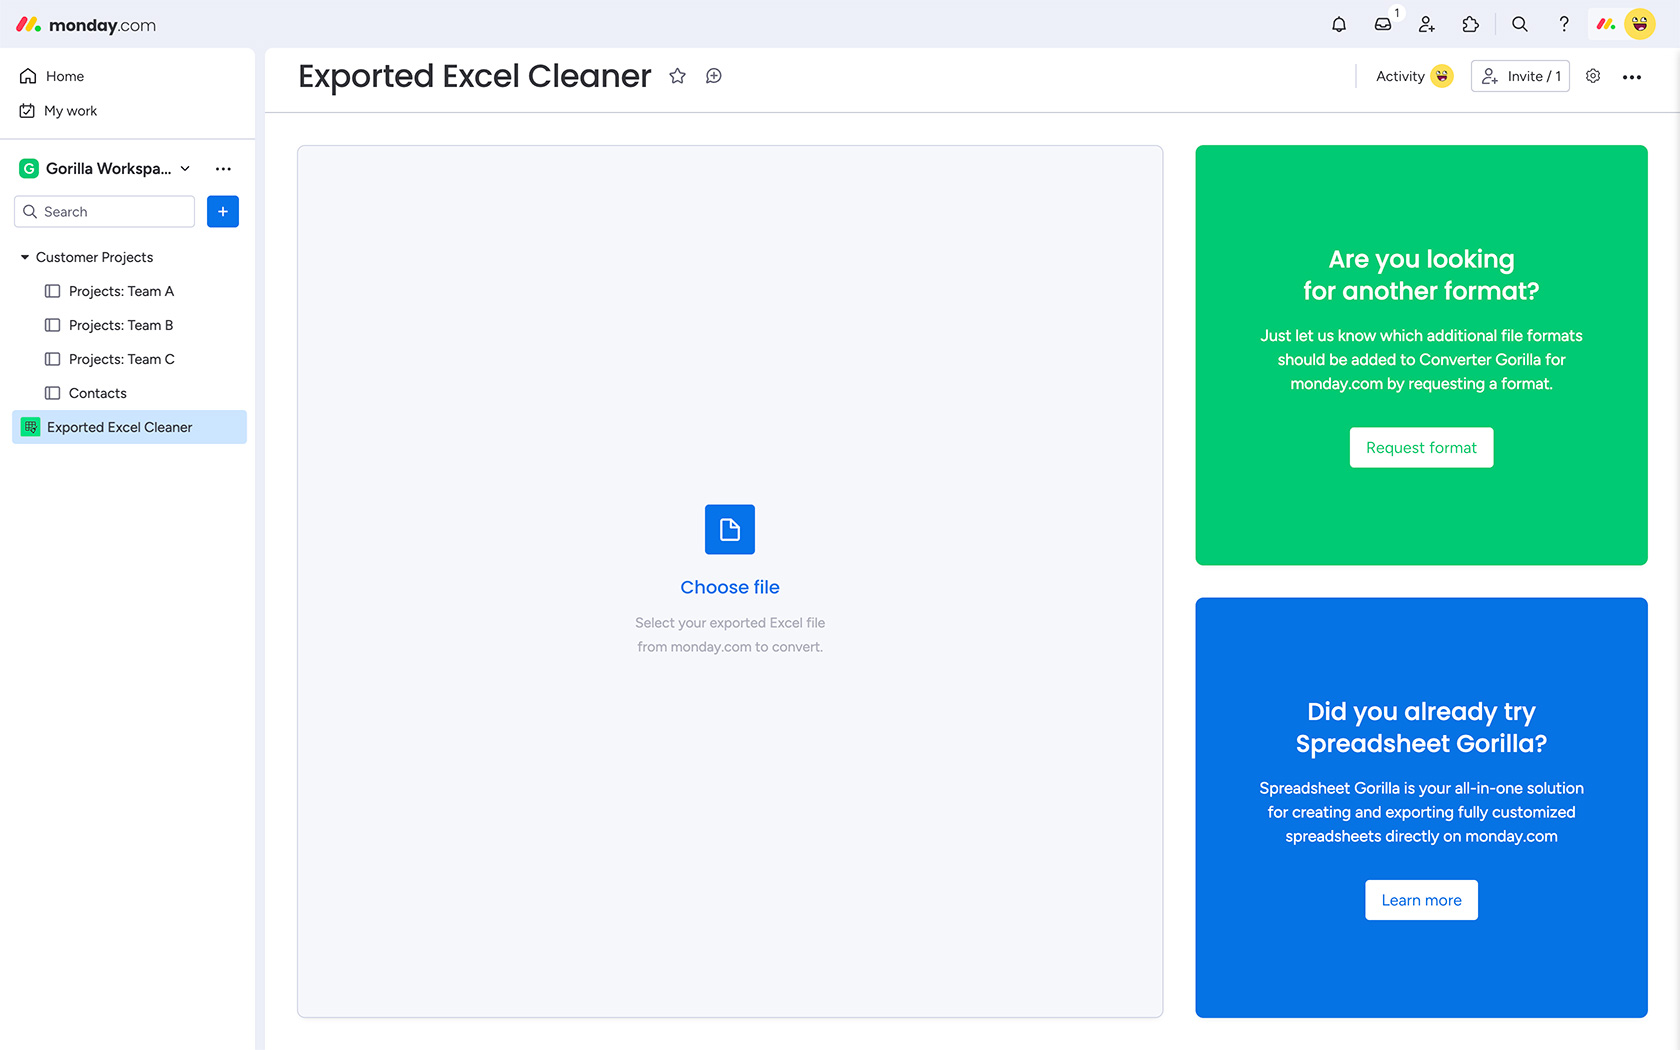Click the search magnifier in top bar

click(x=1519, y=24)
